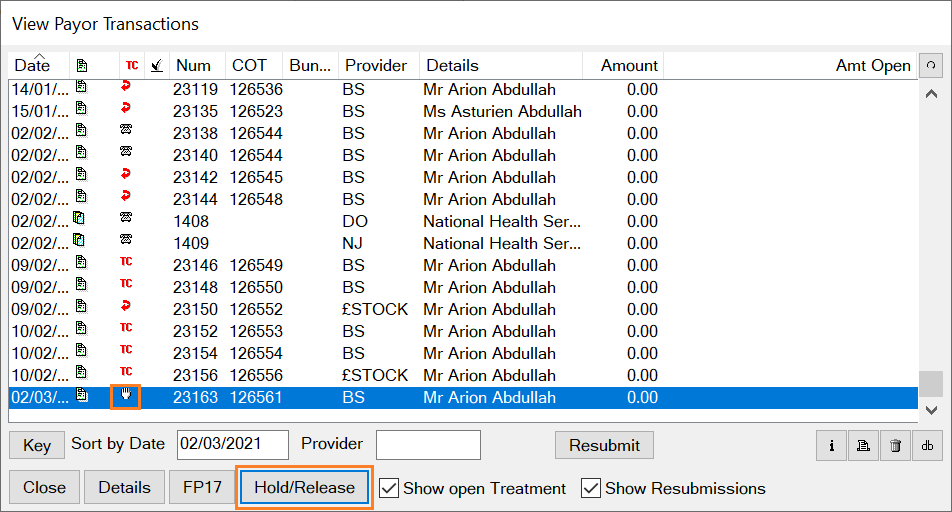Click COT value 126550
This screenshot has height=512, width=952.
[x=256, y=287]
